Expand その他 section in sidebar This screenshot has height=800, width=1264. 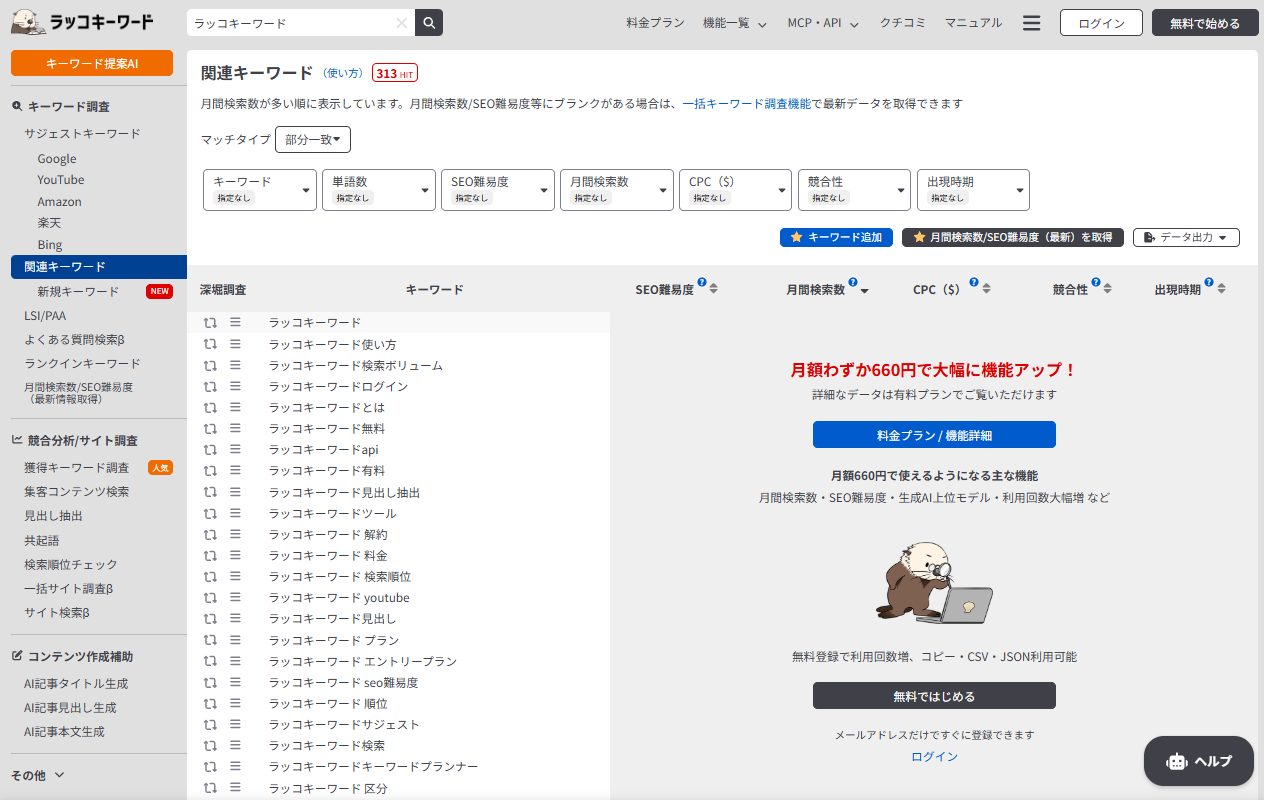38,775
